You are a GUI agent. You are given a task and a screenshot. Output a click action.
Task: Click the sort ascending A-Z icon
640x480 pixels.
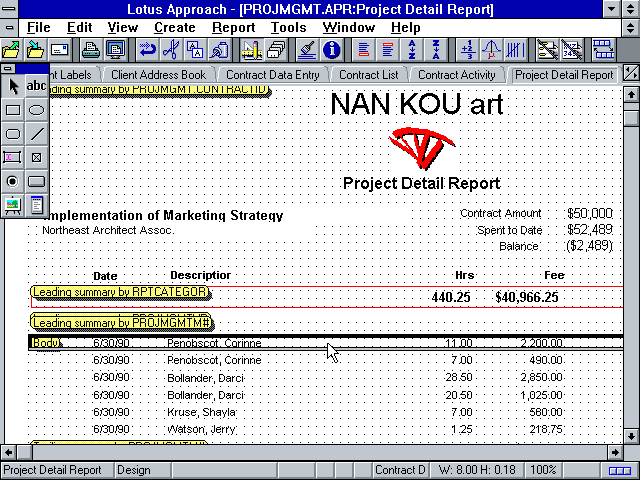click(x=411, y=50)
